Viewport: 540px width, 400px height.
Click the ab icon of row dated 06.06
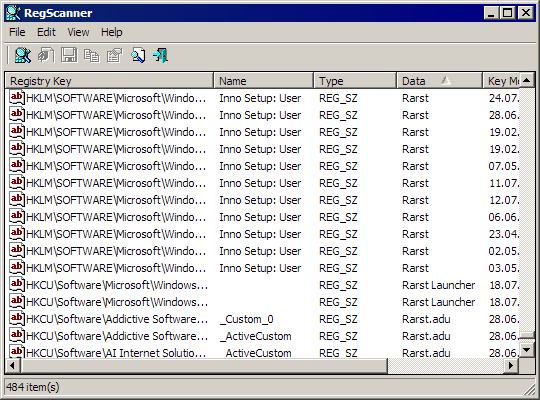click(x=17, y=216)
